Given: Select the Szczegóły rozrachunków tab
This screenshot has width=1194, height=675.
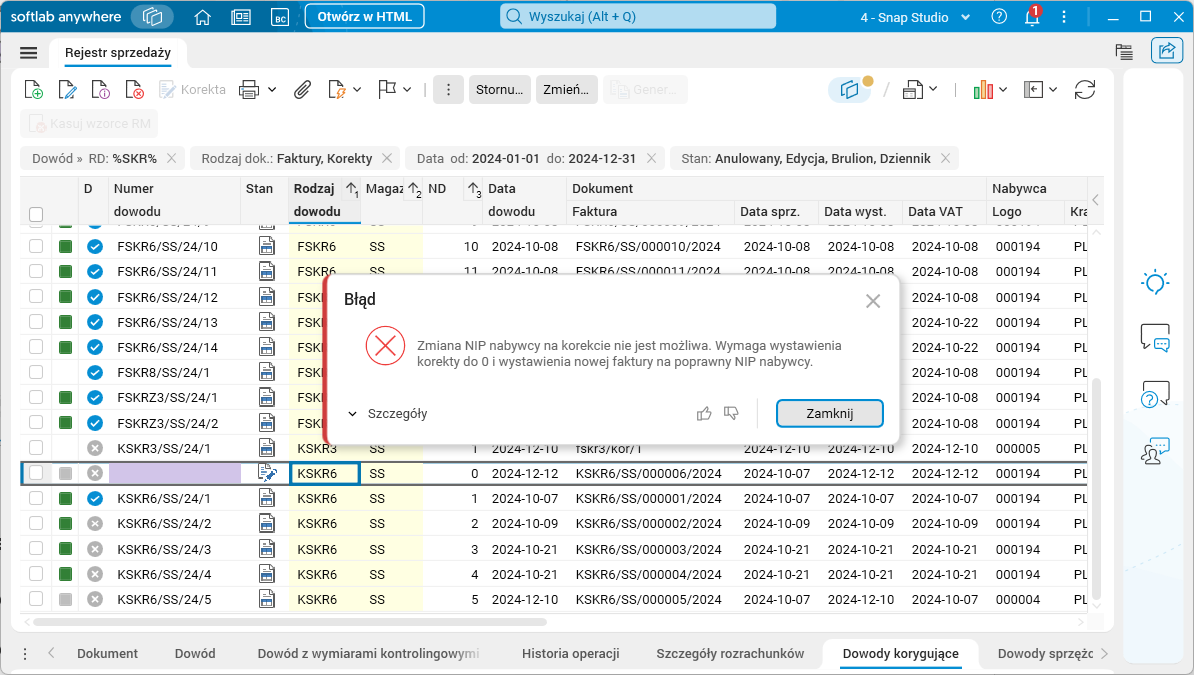Looking at the screenshot, I should pos(729,654).
